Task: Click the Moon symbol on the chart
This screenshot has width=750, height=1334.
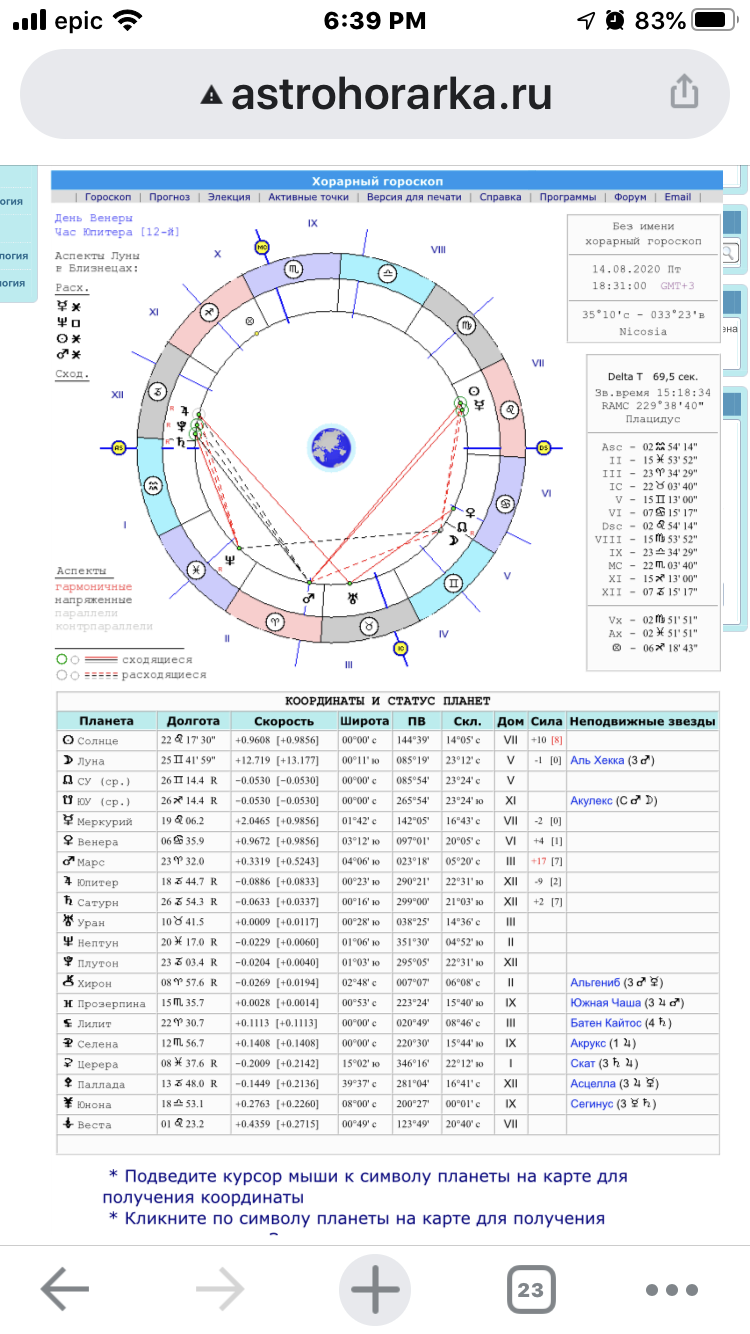Action: pyautogui.click(x=454, y=540)
